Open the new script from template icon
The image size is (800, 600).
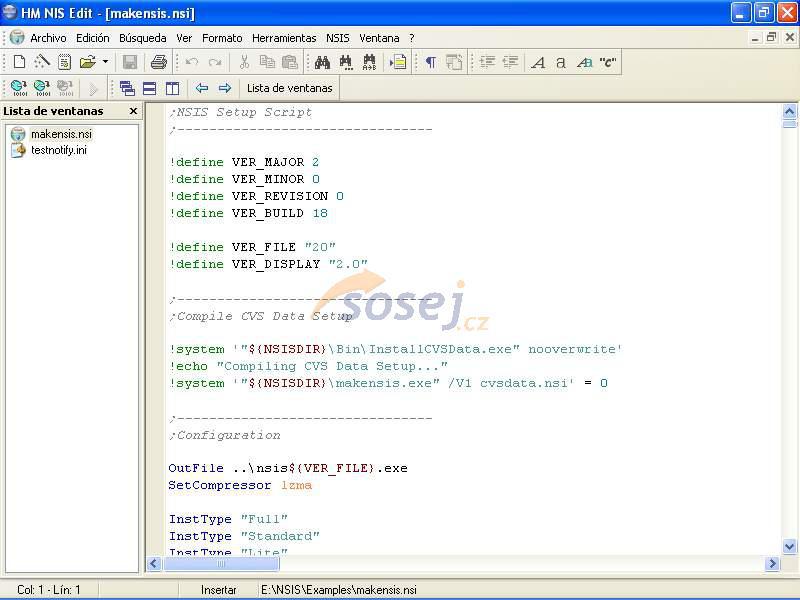pyautogui.click(x=64, y=62)
